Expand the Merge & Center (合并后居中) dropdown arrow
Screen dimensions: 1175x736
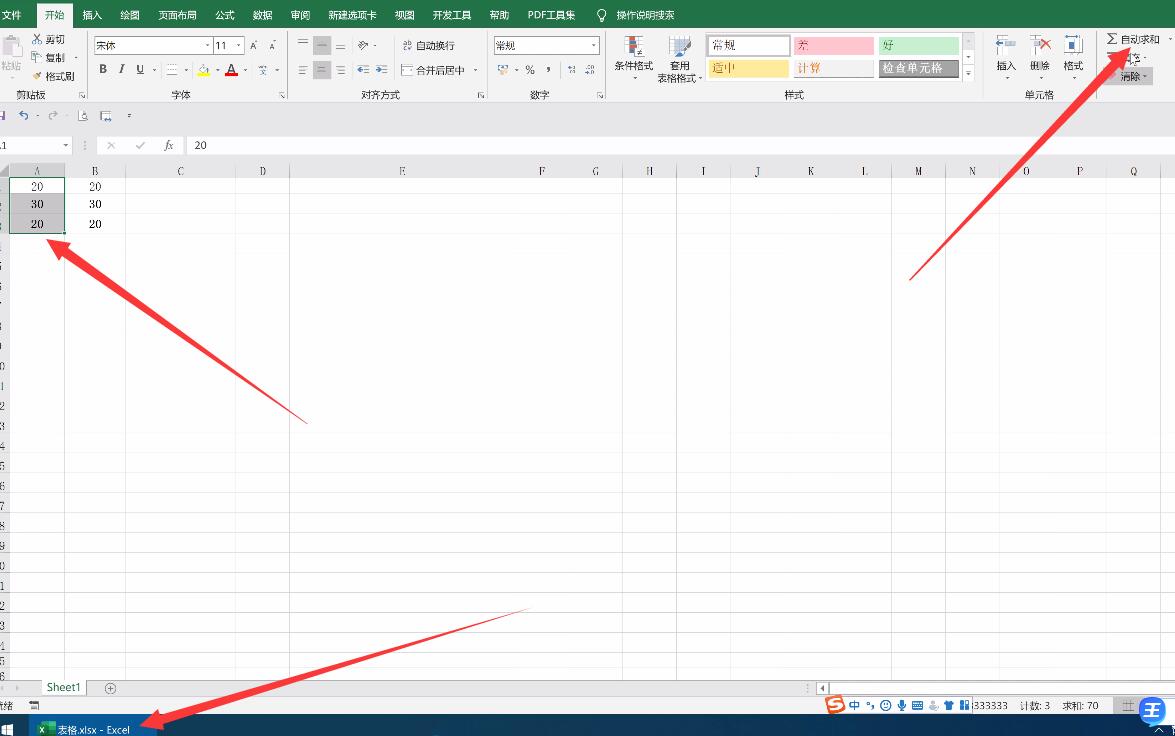[x=475, y=70]
